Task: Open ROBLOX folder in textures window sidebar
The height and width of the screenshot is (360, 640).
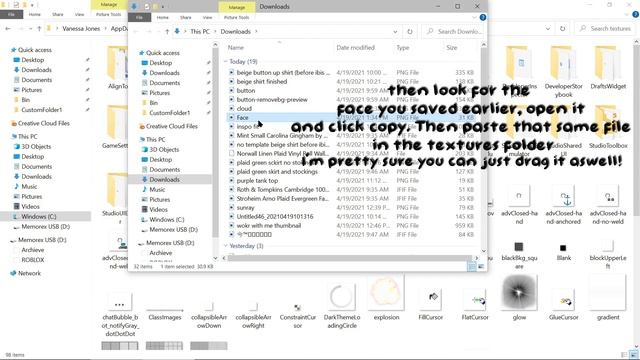Action: point(33,260)
